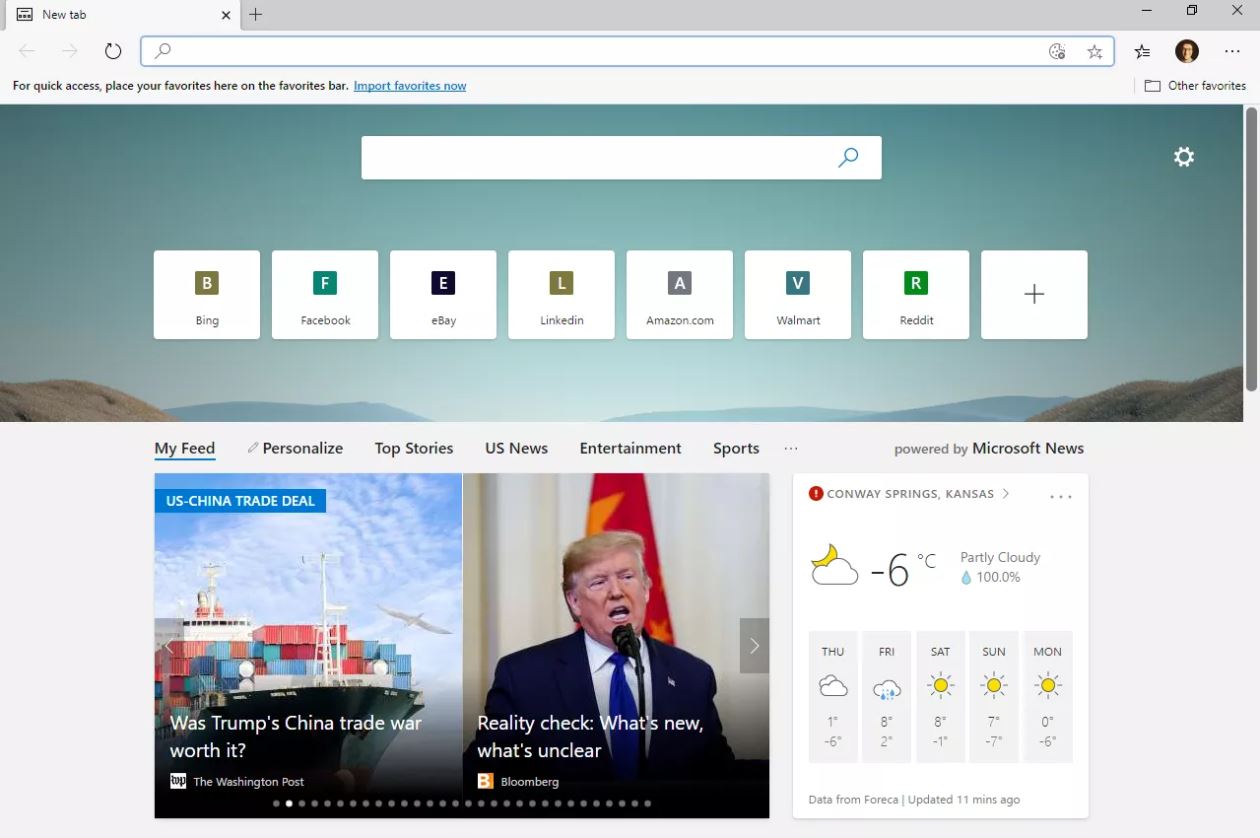Open the eBay quick link tile

tap(443, 294)
